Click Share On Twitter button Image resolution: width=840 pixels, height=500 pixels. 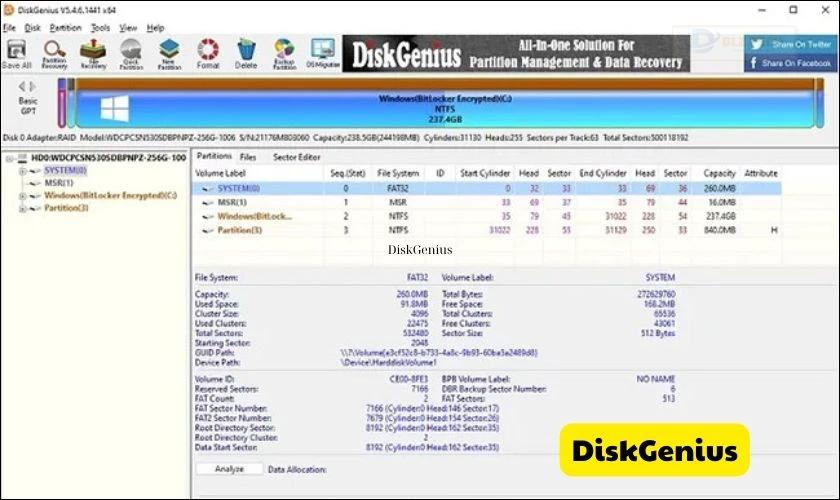click(x=791, y=44)
